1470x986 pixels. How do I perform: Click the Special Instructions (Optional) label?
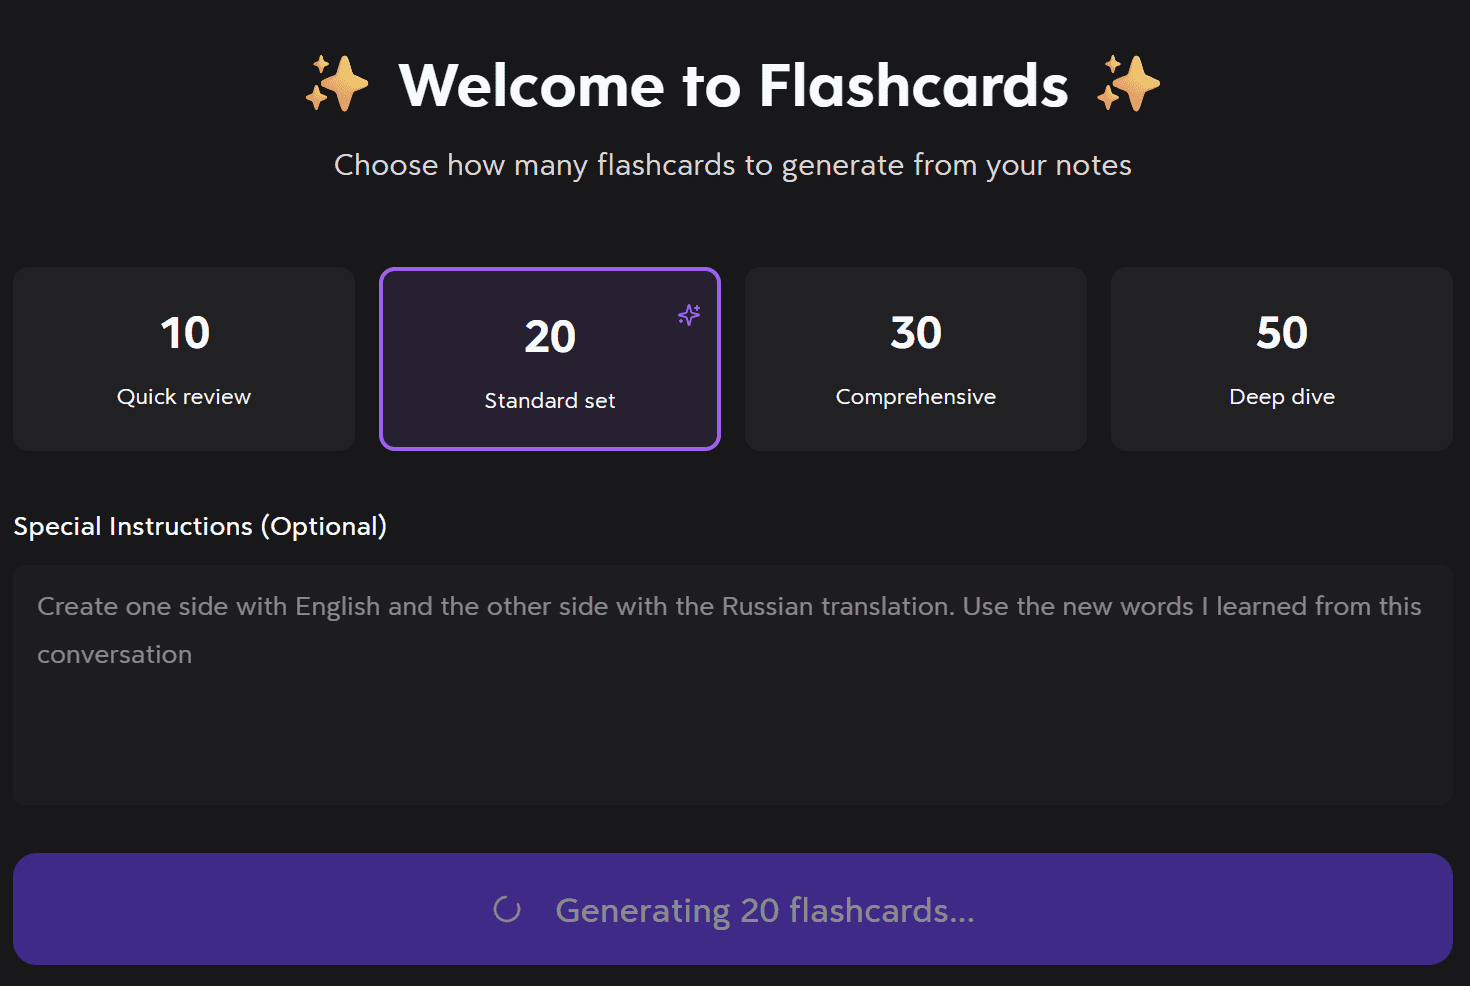click(200, 526)
